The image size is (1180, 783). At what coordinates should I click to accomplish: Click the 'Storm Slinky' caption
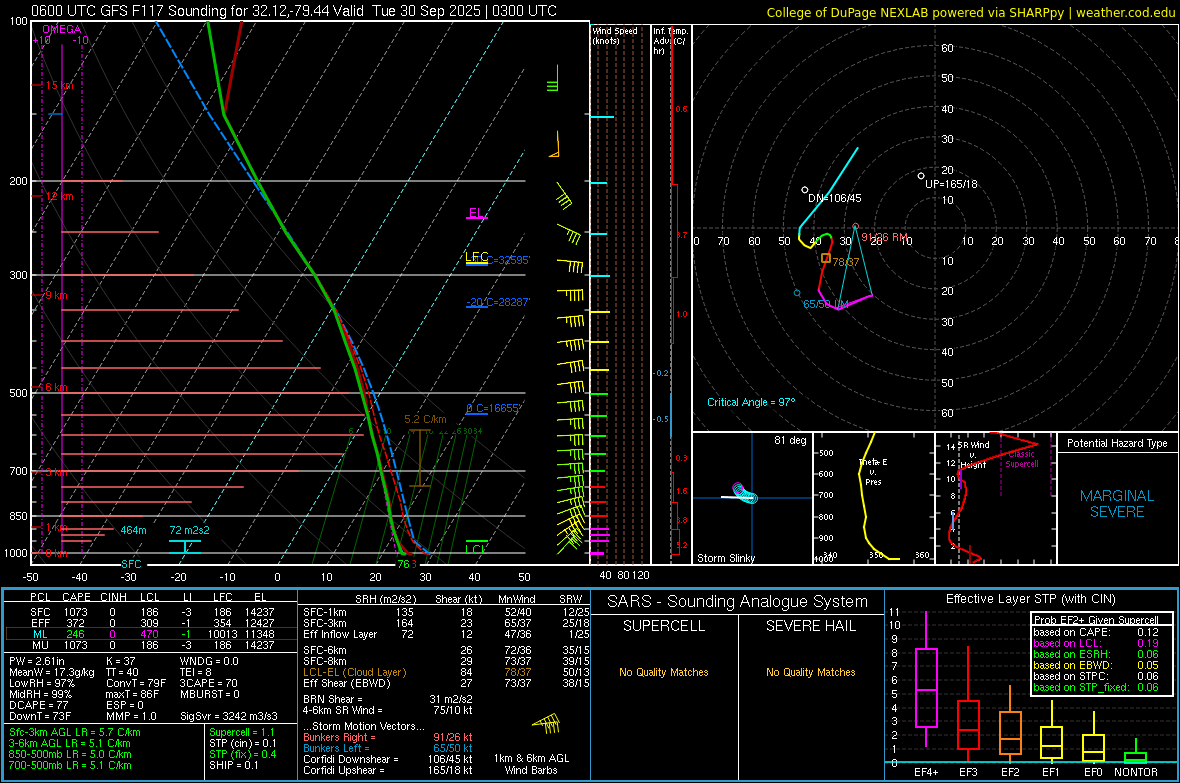pyautogui.click(x=726, y=558)
